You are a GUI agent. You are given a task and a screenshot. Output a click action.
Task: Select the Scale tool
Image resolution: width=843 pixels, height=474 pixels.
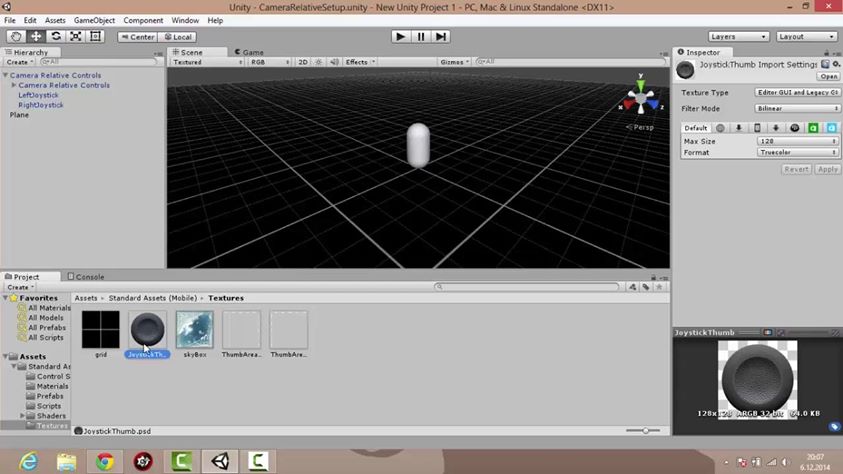(76, 37)
